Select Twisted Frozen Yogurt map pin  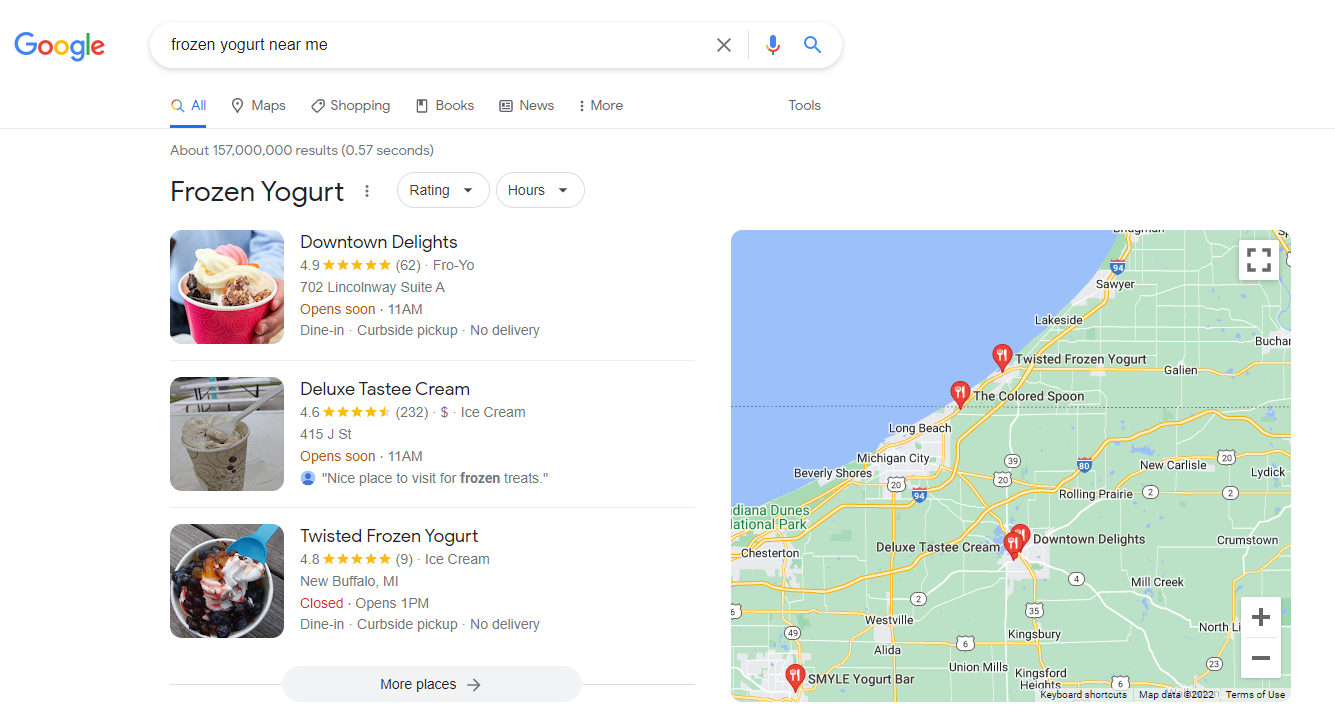(1002, 357)
